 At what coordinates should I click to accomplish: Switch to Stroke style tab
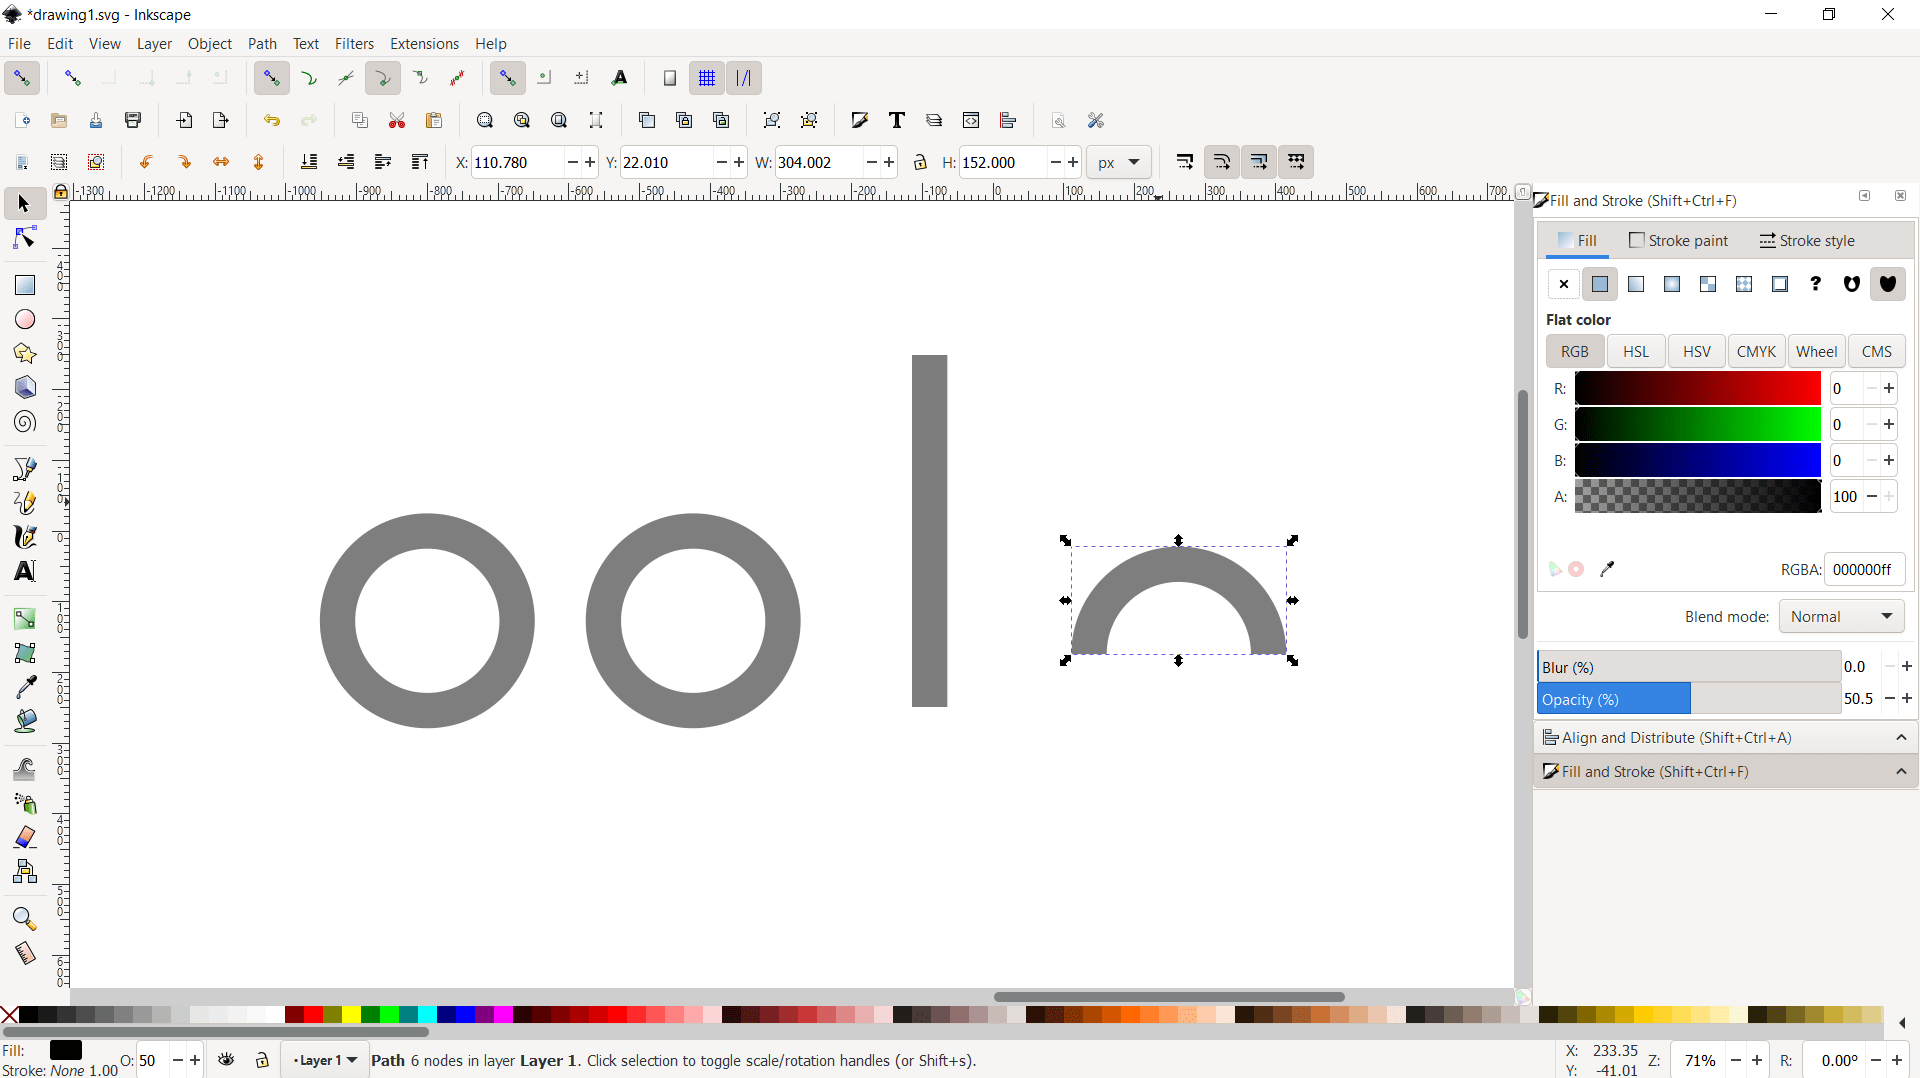coord(1807,241)
